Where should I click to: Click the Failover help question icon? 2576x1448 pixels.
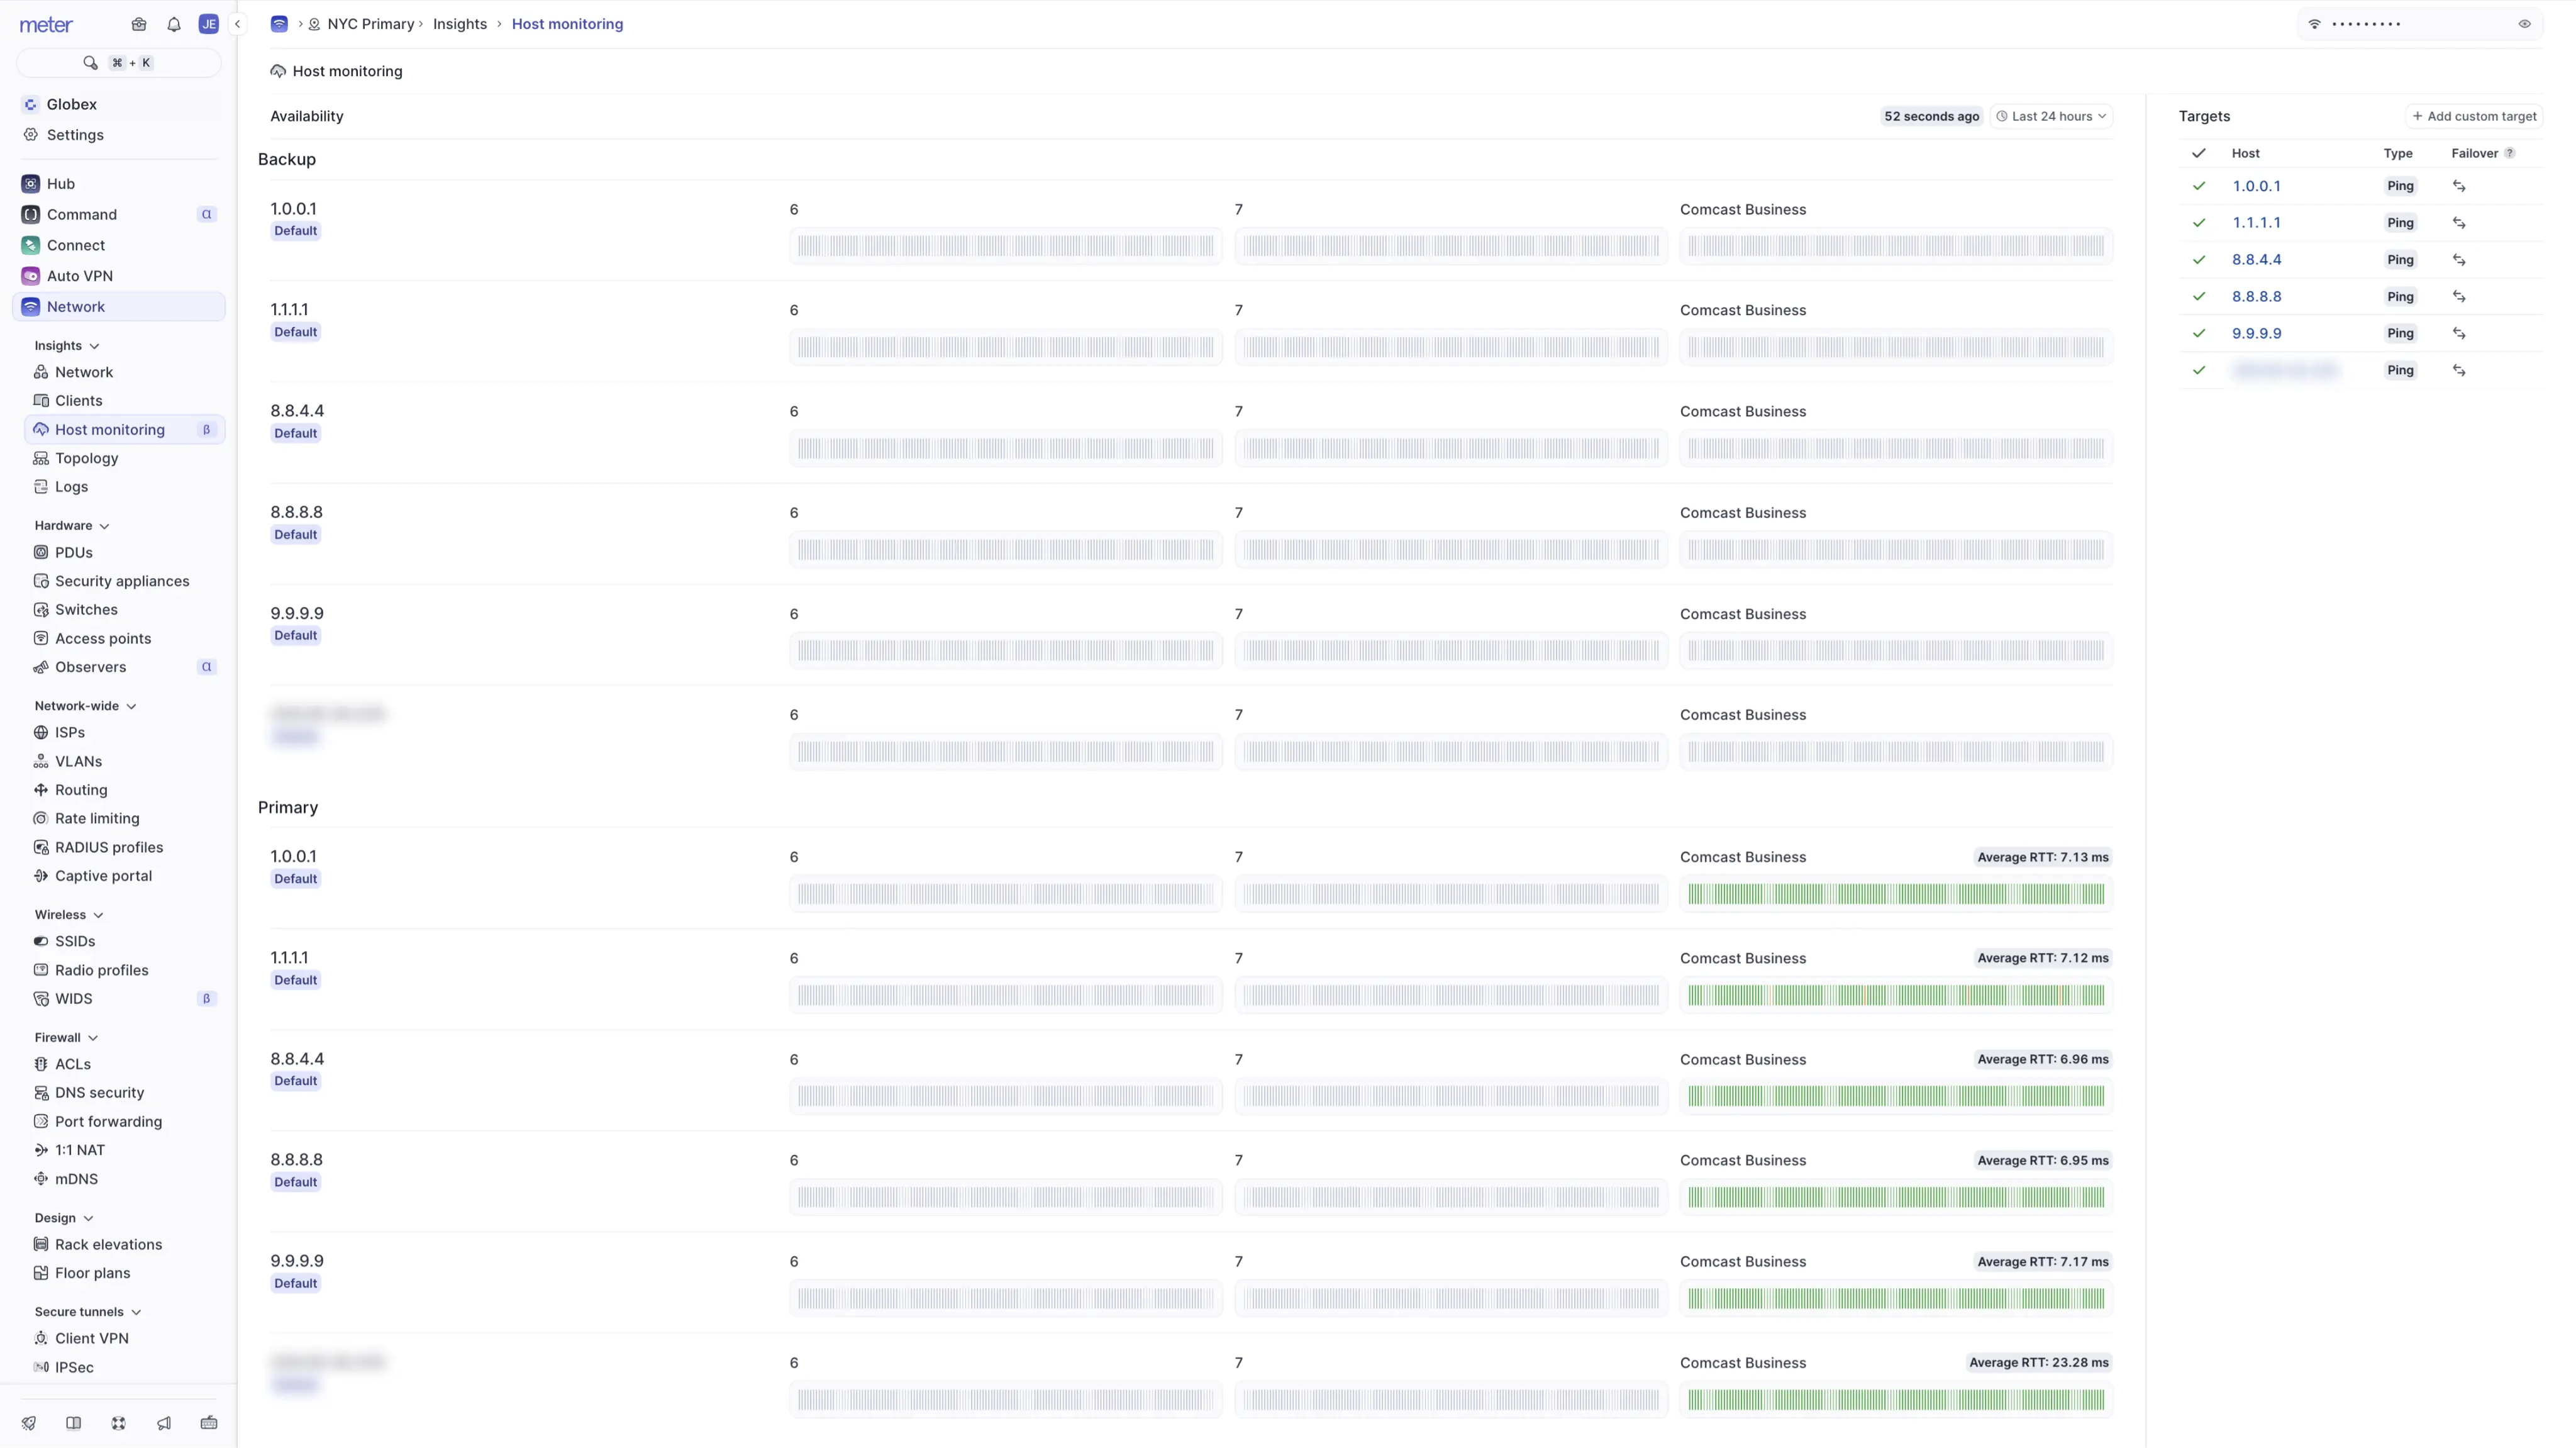pyautogui.click(x=2509, y=153)
